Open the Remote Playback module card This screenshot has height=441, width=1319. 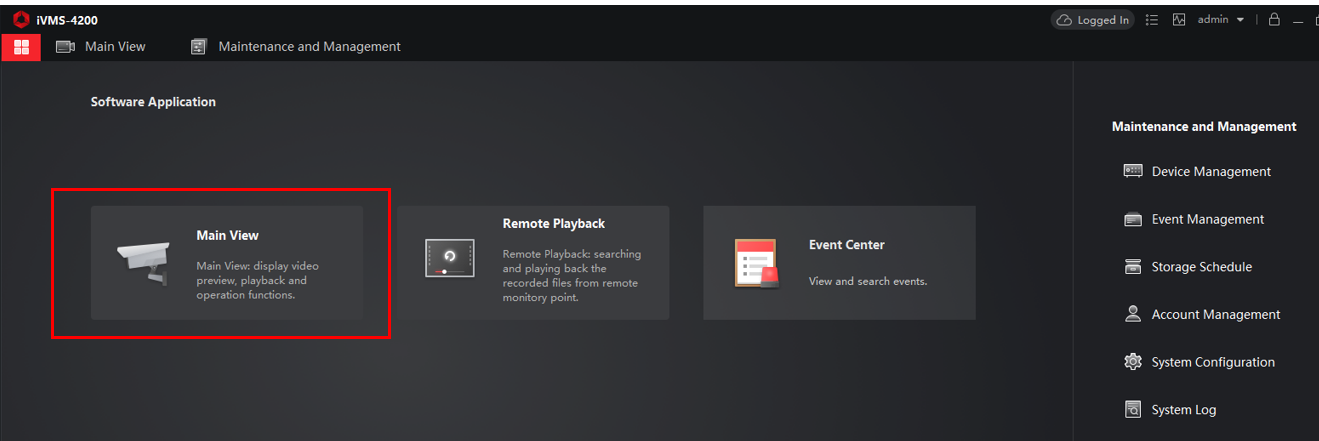533,263
